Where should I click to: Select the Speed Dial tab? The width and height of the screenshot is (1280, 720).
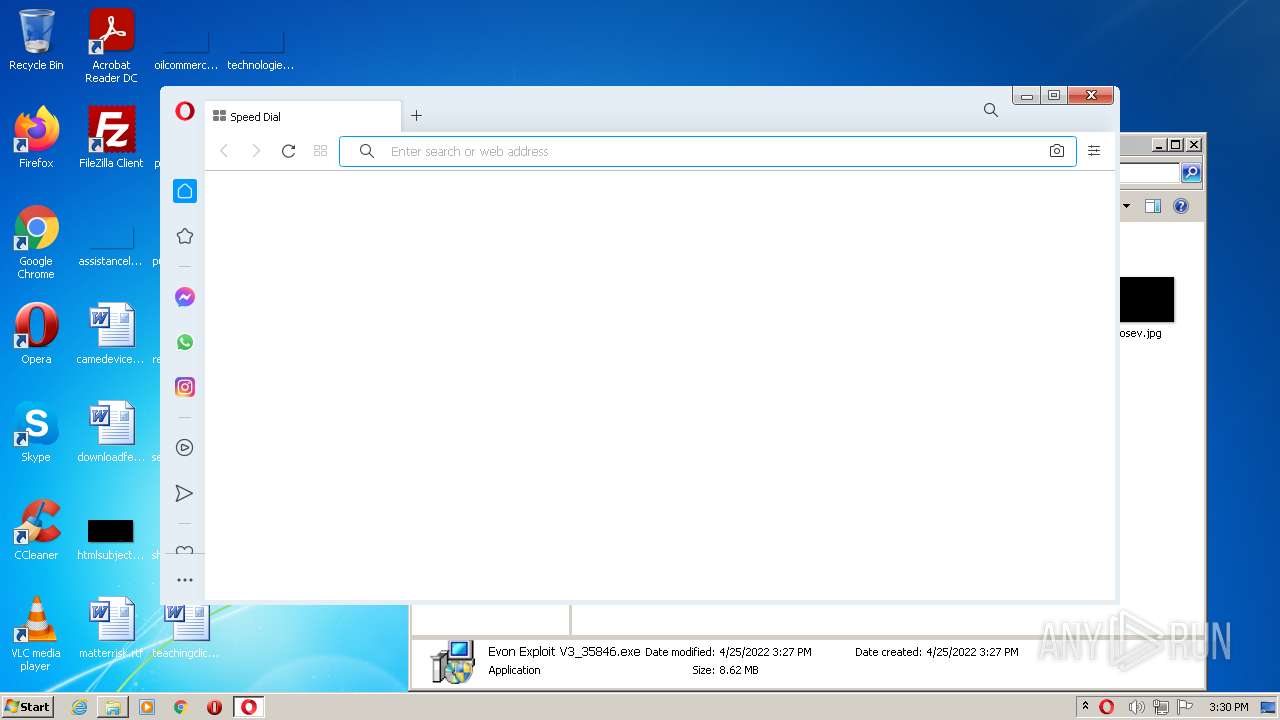pyautogui.click(x=303, y=116)
